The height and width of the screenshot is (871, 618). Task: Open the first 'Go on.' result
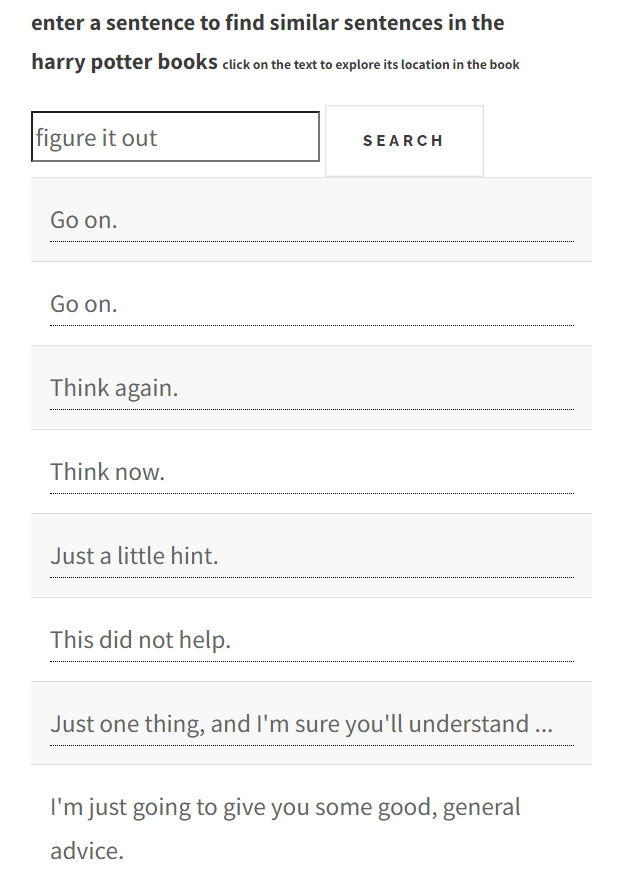pyautogui.click(x=311, y=220)
